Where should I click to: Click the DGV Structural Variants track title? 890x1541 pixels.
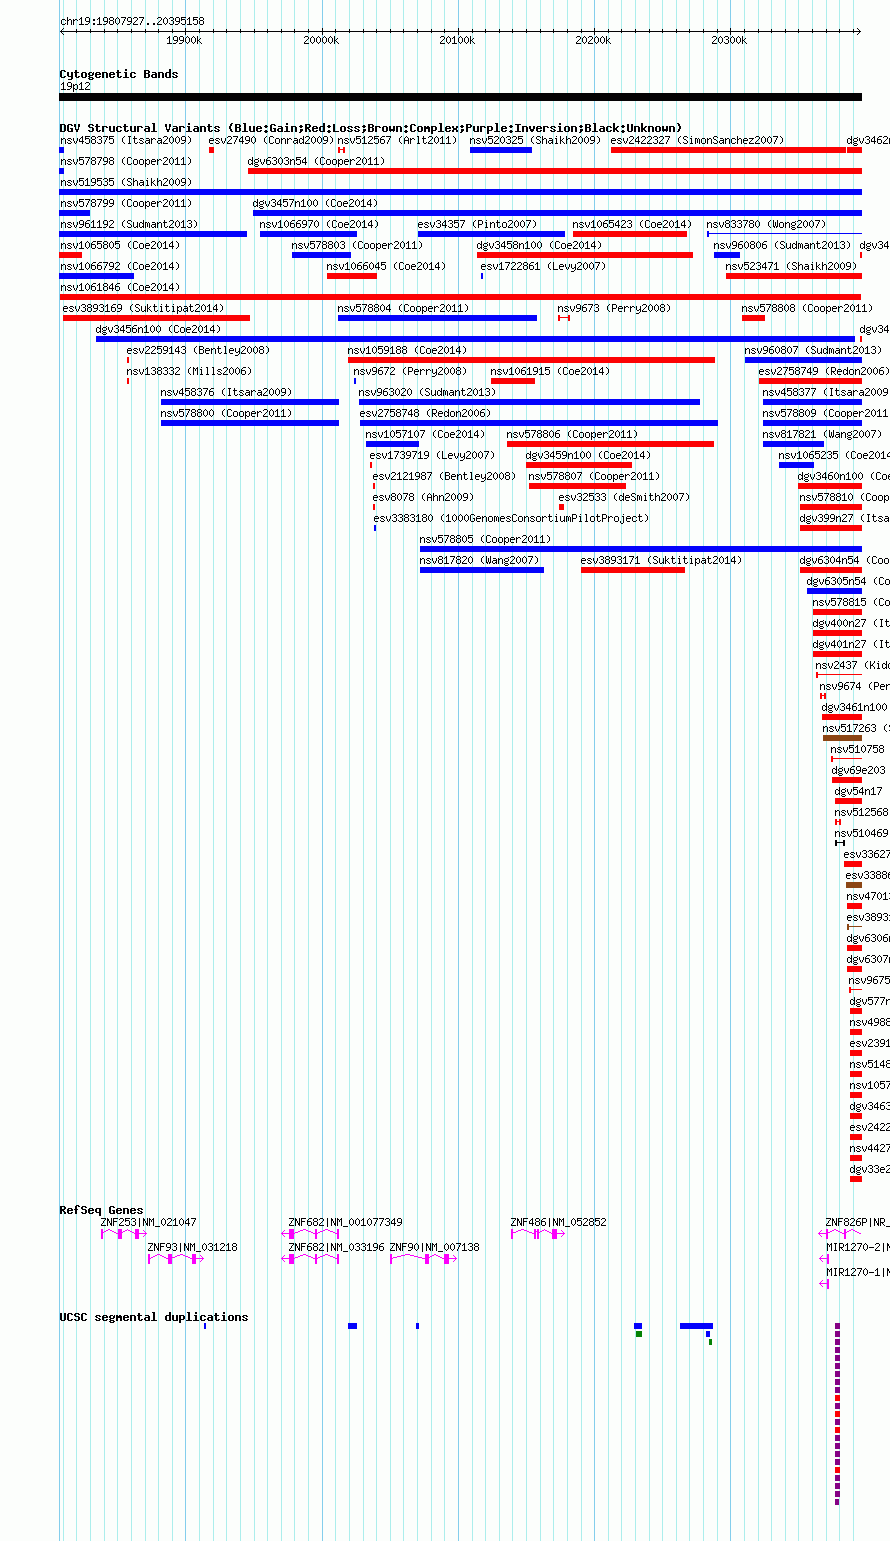(x=371, y=128)
